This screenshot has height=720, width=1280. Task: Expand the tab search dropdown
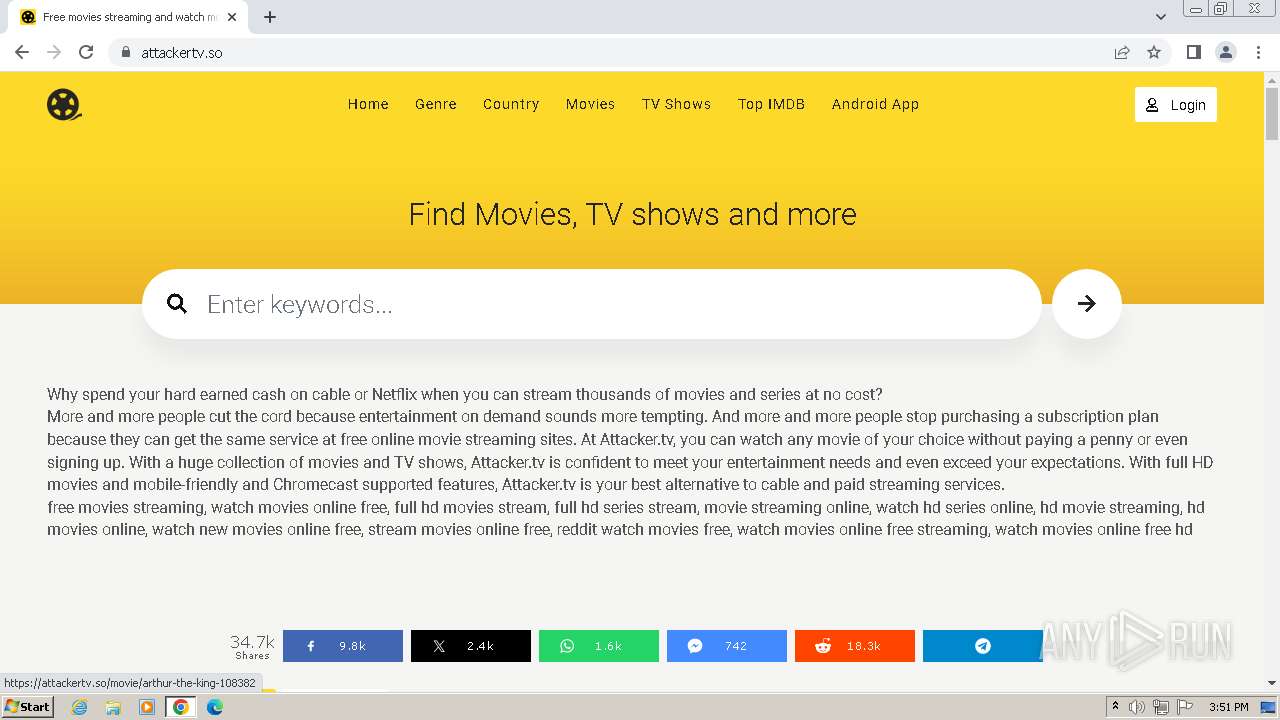point(1160,17)
